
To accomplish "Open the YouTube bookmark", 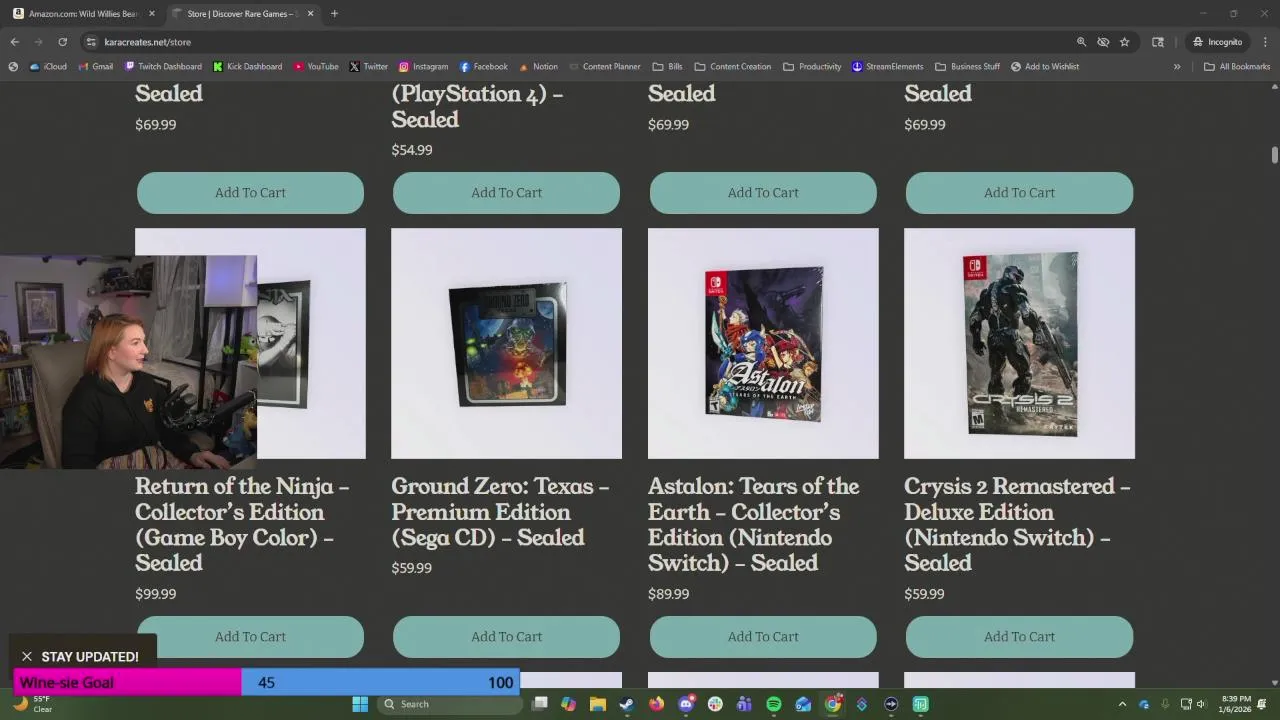I will click(x=316, y=67).
